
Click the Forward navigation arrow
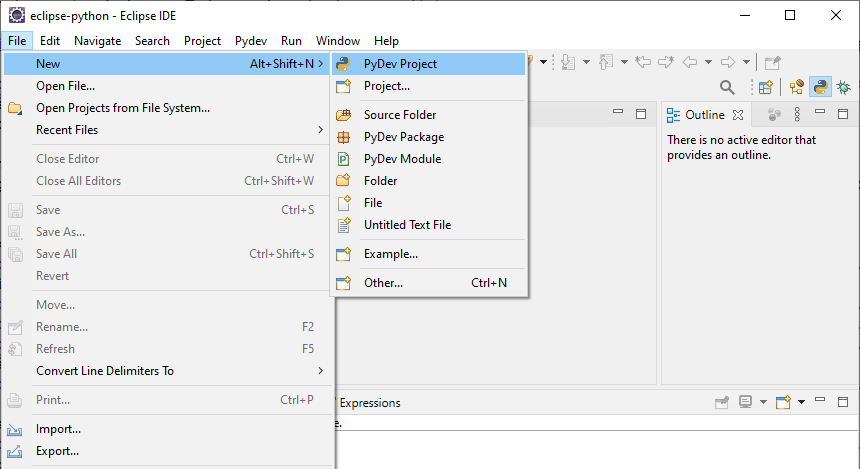(728, 62)
